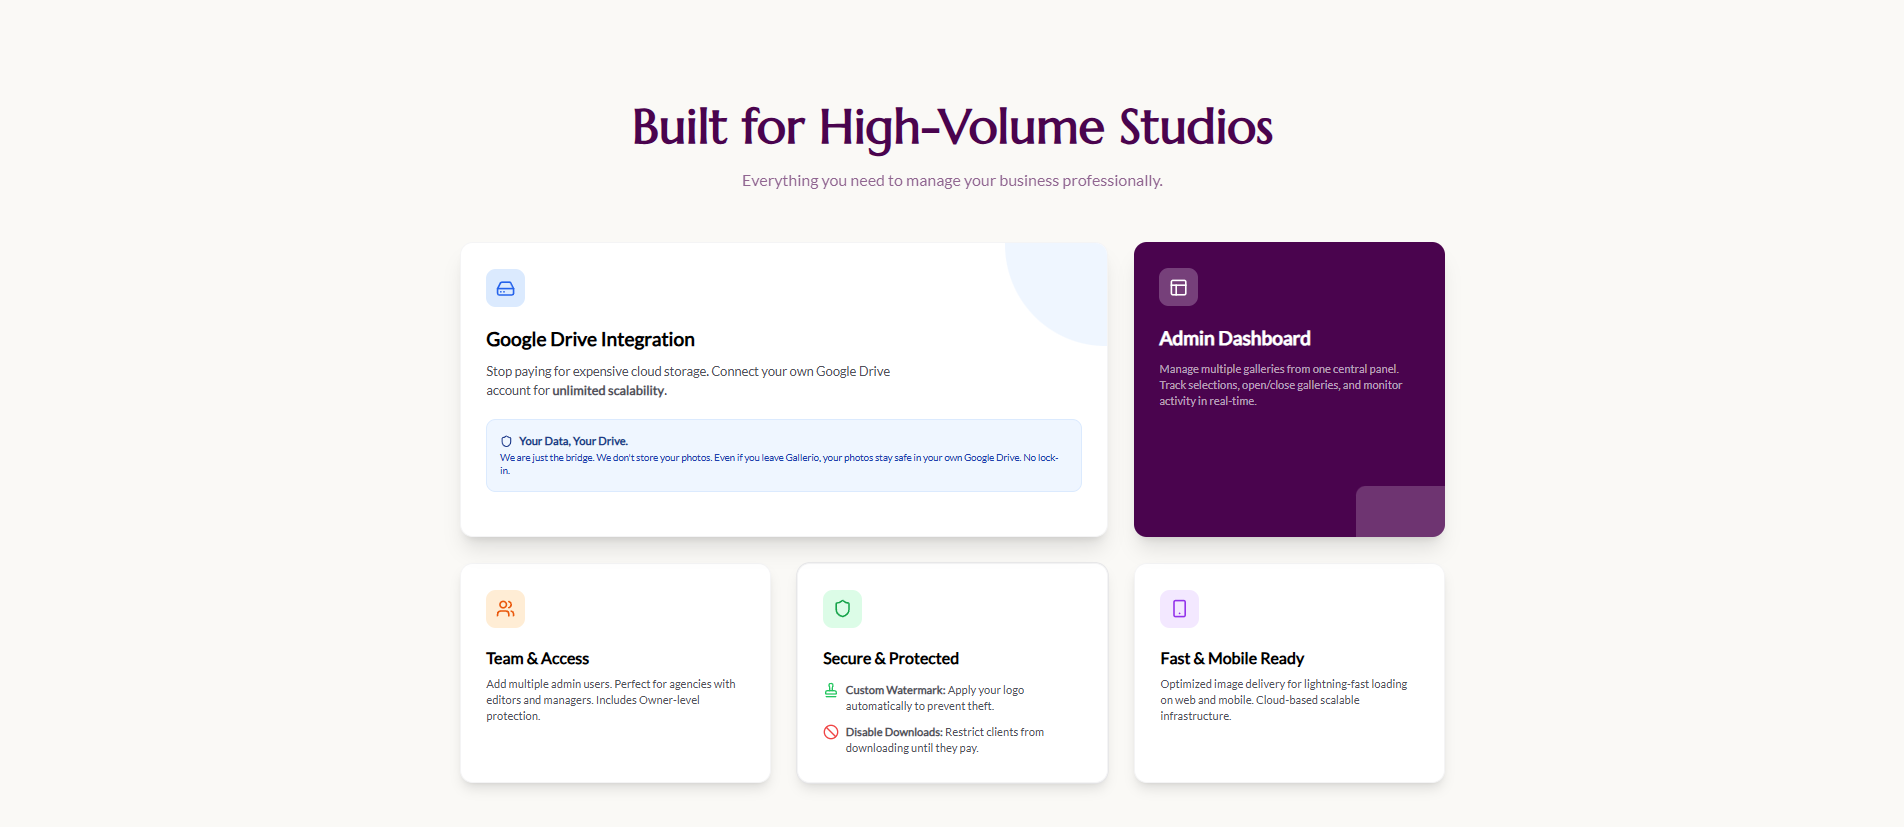Screen dimensions: 1904x827
Task: Click the subtitle Everything you need to manage
Action: [952, 181]
